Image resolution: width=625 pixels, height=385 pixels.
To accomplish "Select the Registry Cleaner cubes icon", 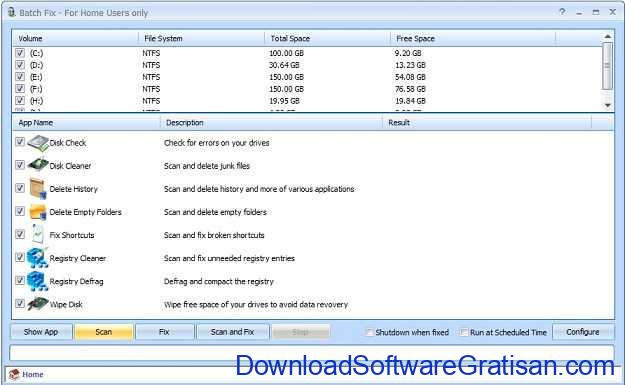I will coord(37,258).
